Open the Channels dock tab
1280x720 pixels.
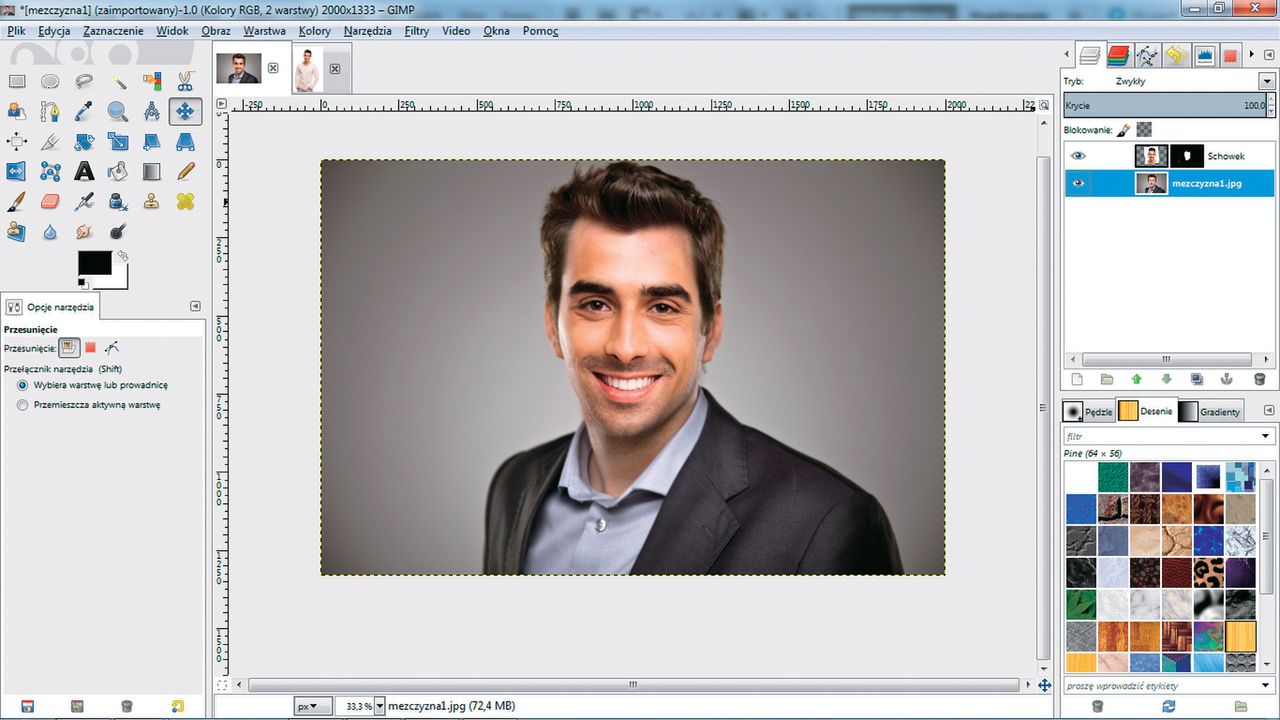coord(1118,55)
